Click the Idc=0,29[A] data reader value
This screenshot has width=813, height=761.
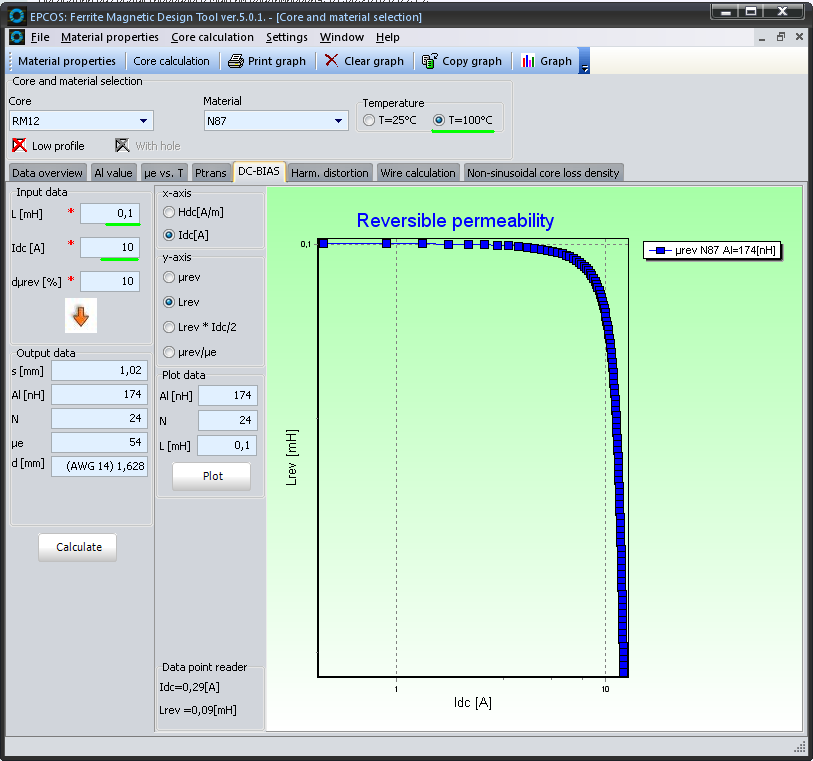click(190, 687)
